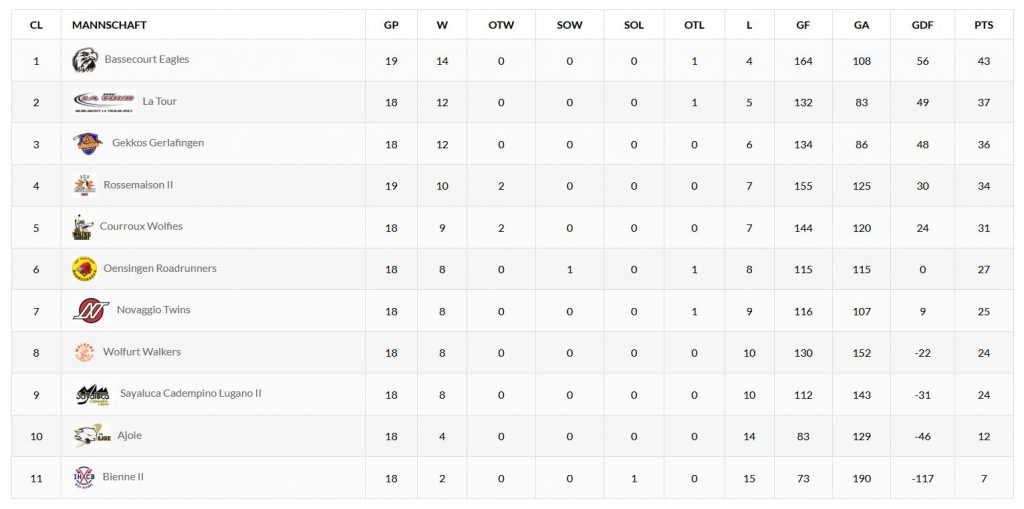Open the Gekkos Gerlafingen team link
Viewport: 1024px width, 509px height.
click(158, 142)
